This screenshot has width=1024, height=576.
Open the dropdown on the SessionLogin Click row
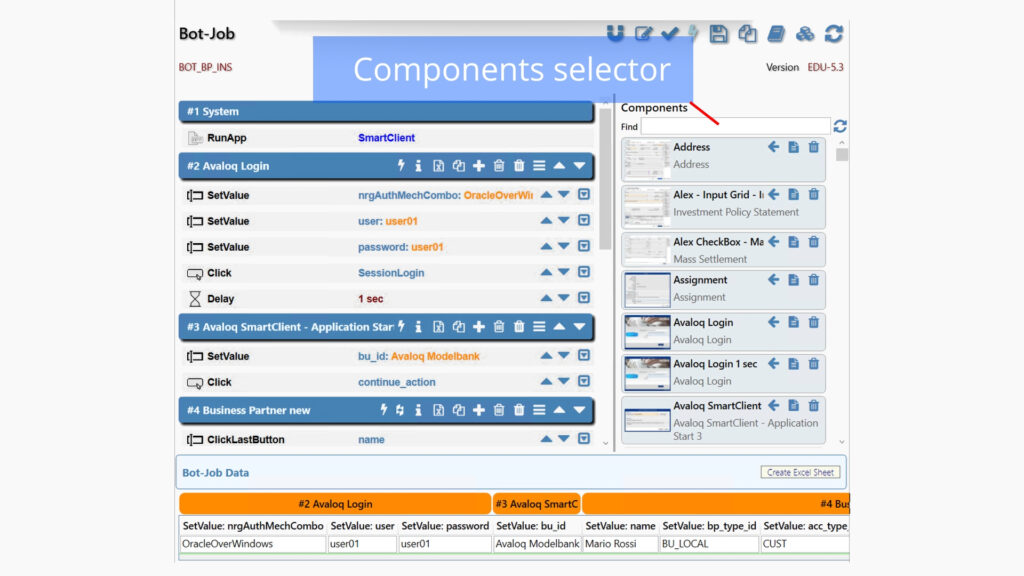point(584,272)
